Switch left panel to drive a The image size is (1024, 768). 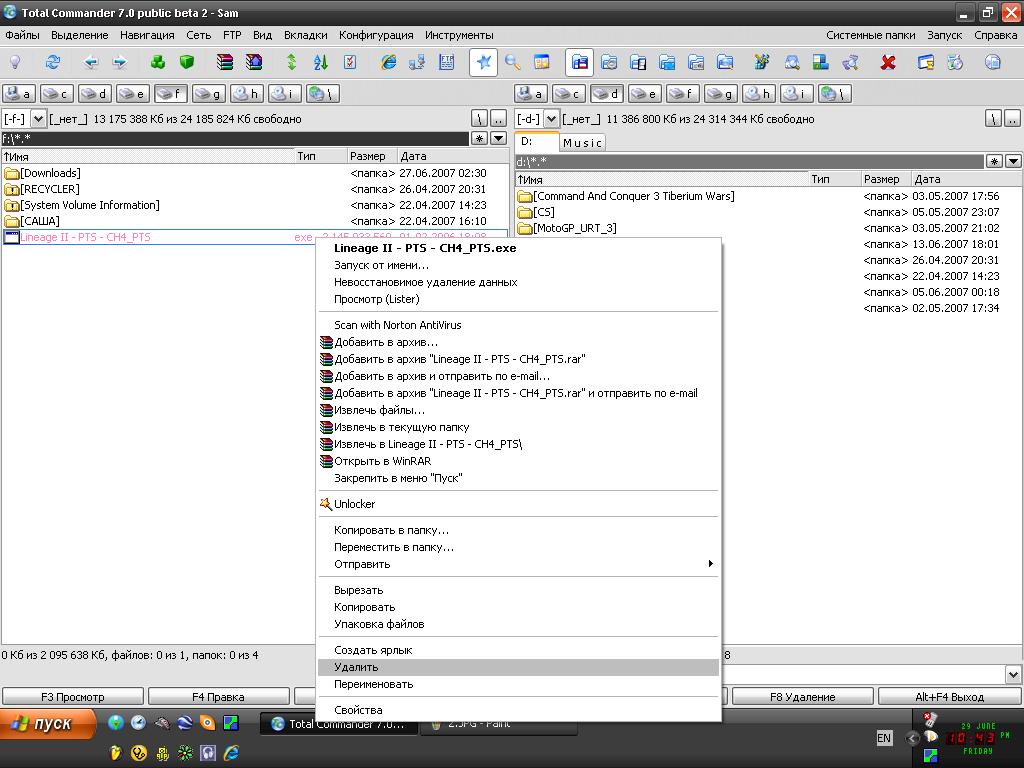19,94
